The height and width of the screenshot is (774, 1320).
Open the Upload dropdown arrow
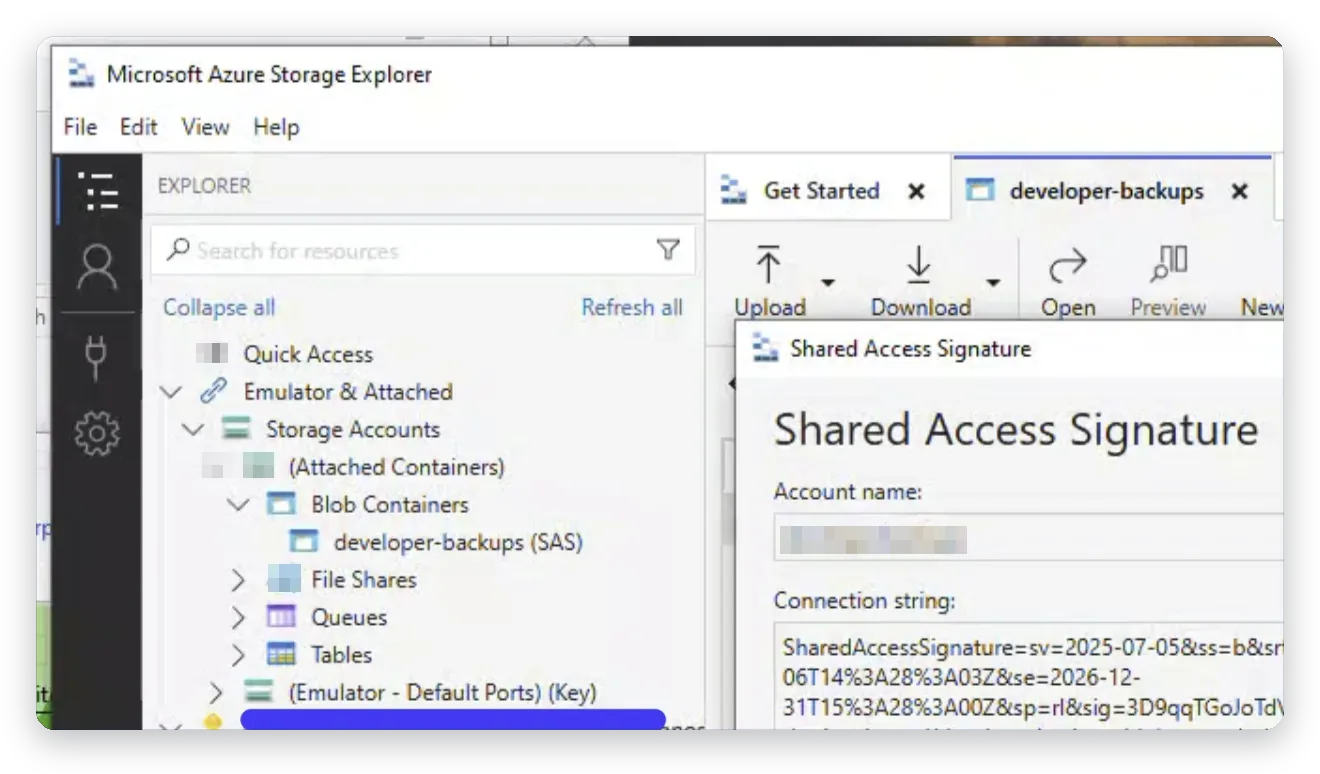click(828, 283)
